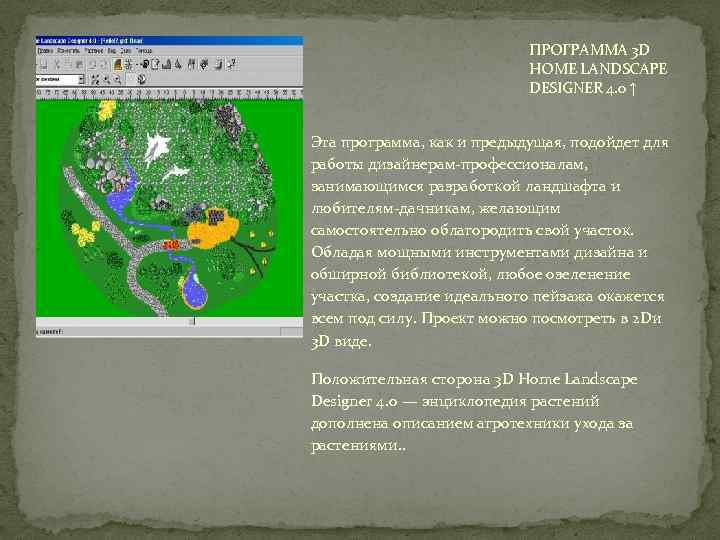Click the disabled save icon in toolbar
The image size is (720, 540).
[x=43, y=65]
